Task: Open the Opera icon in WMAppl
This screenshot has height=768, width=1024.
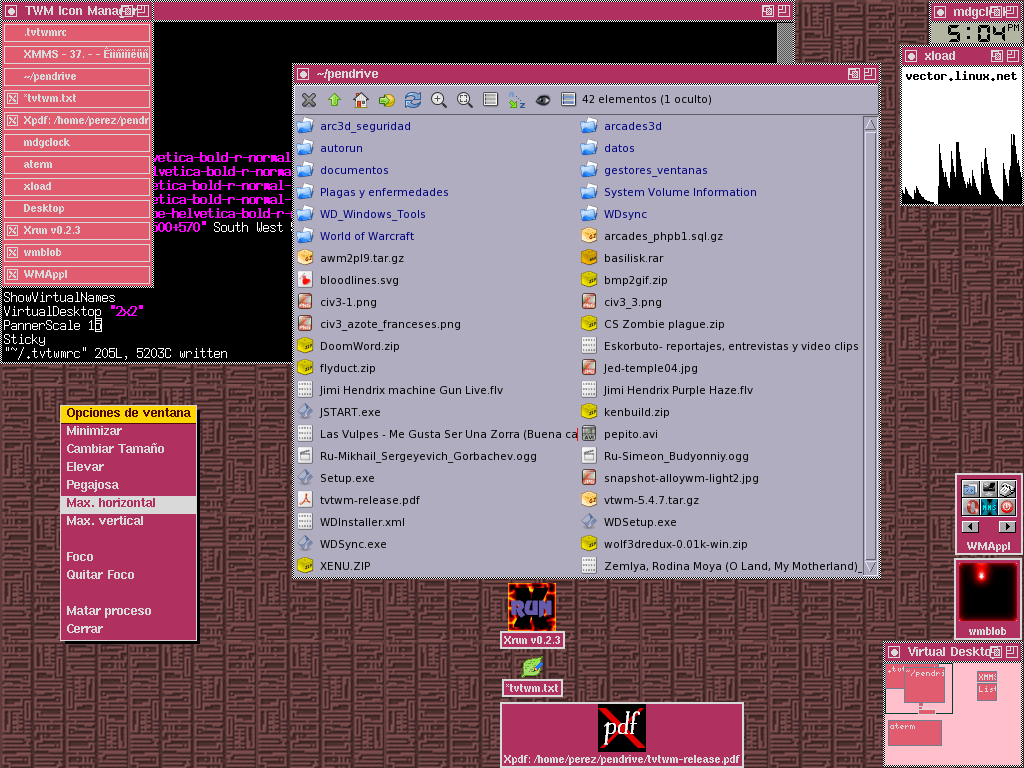Action: point(970,507)
